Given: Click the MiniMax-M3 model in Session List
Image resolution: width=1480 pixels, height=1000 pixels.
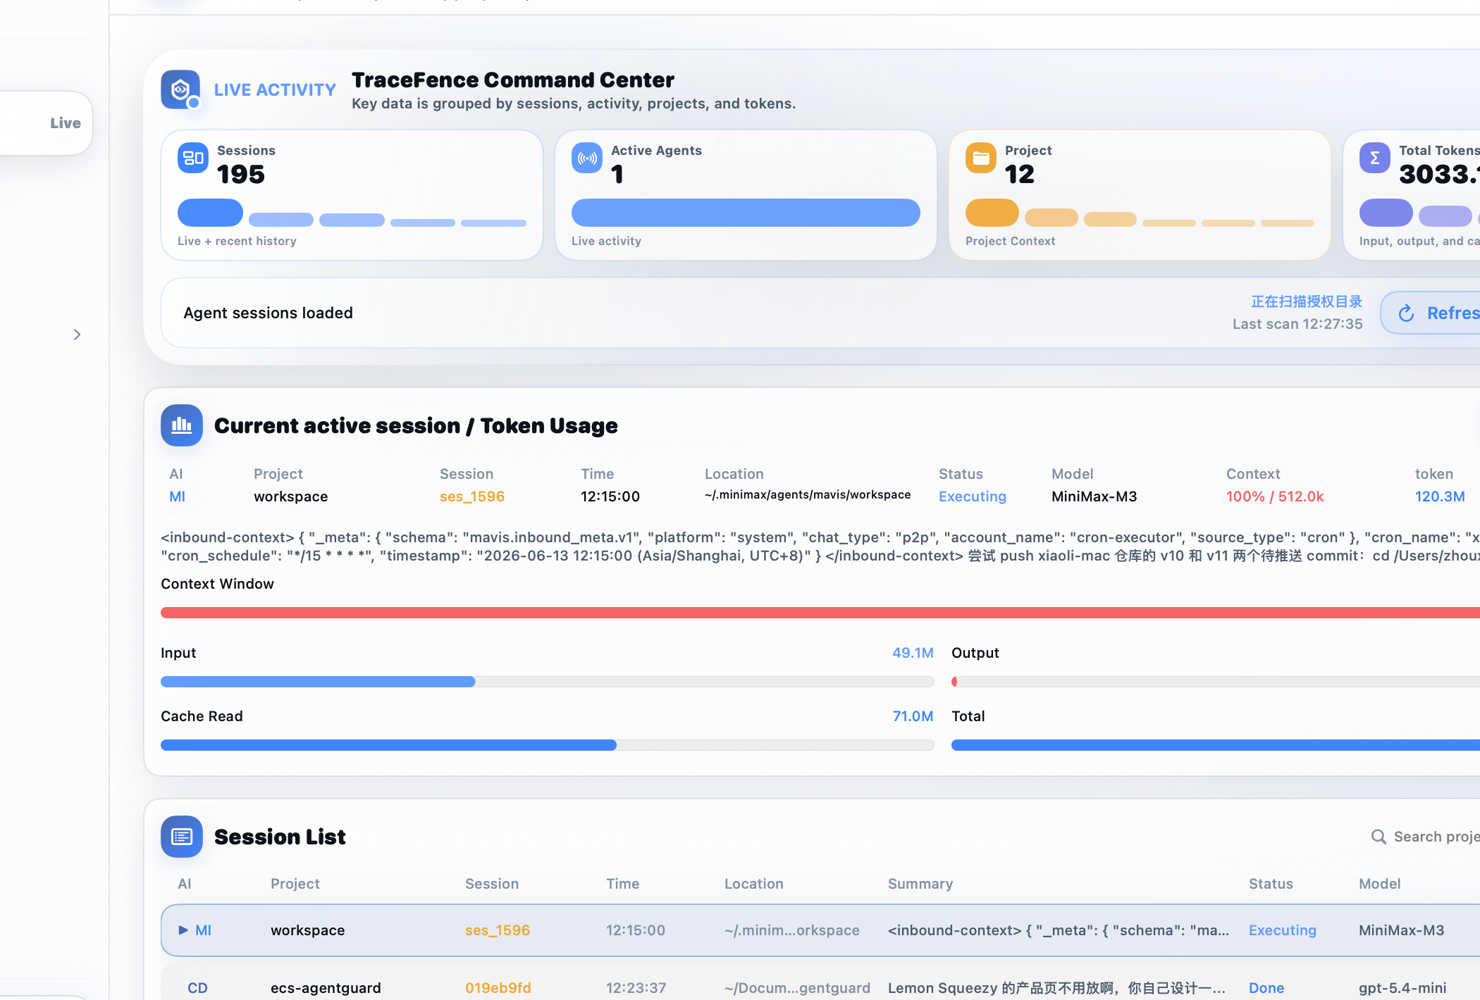Looking at the screenshot, I should (x=1401, y=930).
